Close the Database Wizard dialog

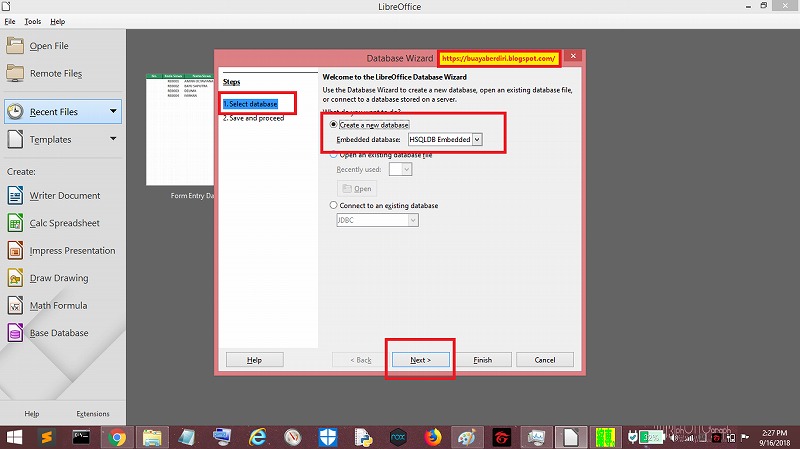coord(573,56)
